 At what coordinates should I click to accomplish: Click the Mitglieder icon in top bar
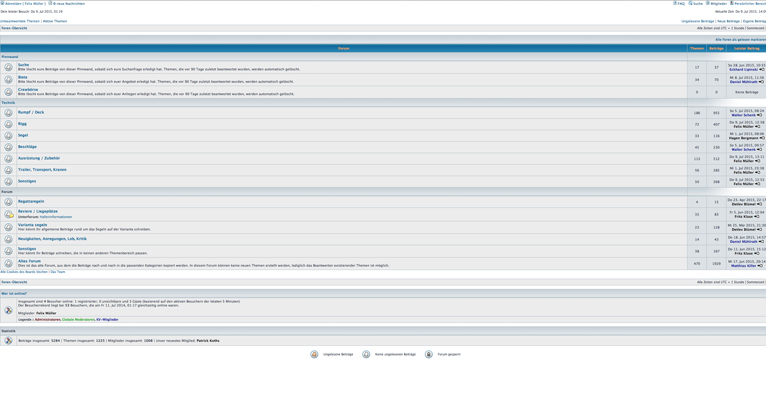pos(707,3)
